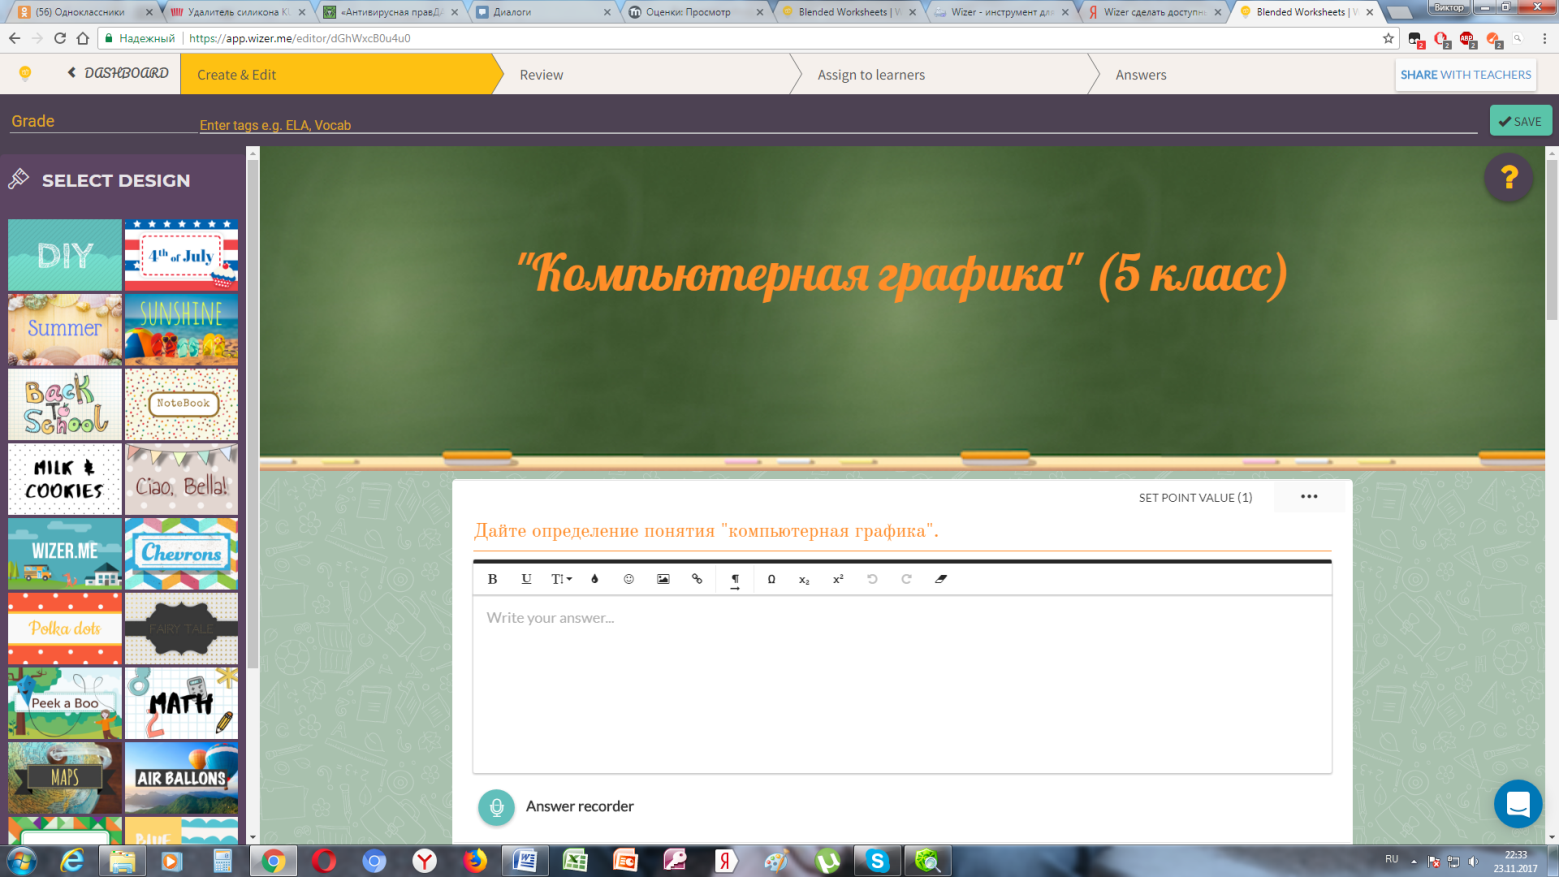Open the font size dropdown

tap(561, 579)
